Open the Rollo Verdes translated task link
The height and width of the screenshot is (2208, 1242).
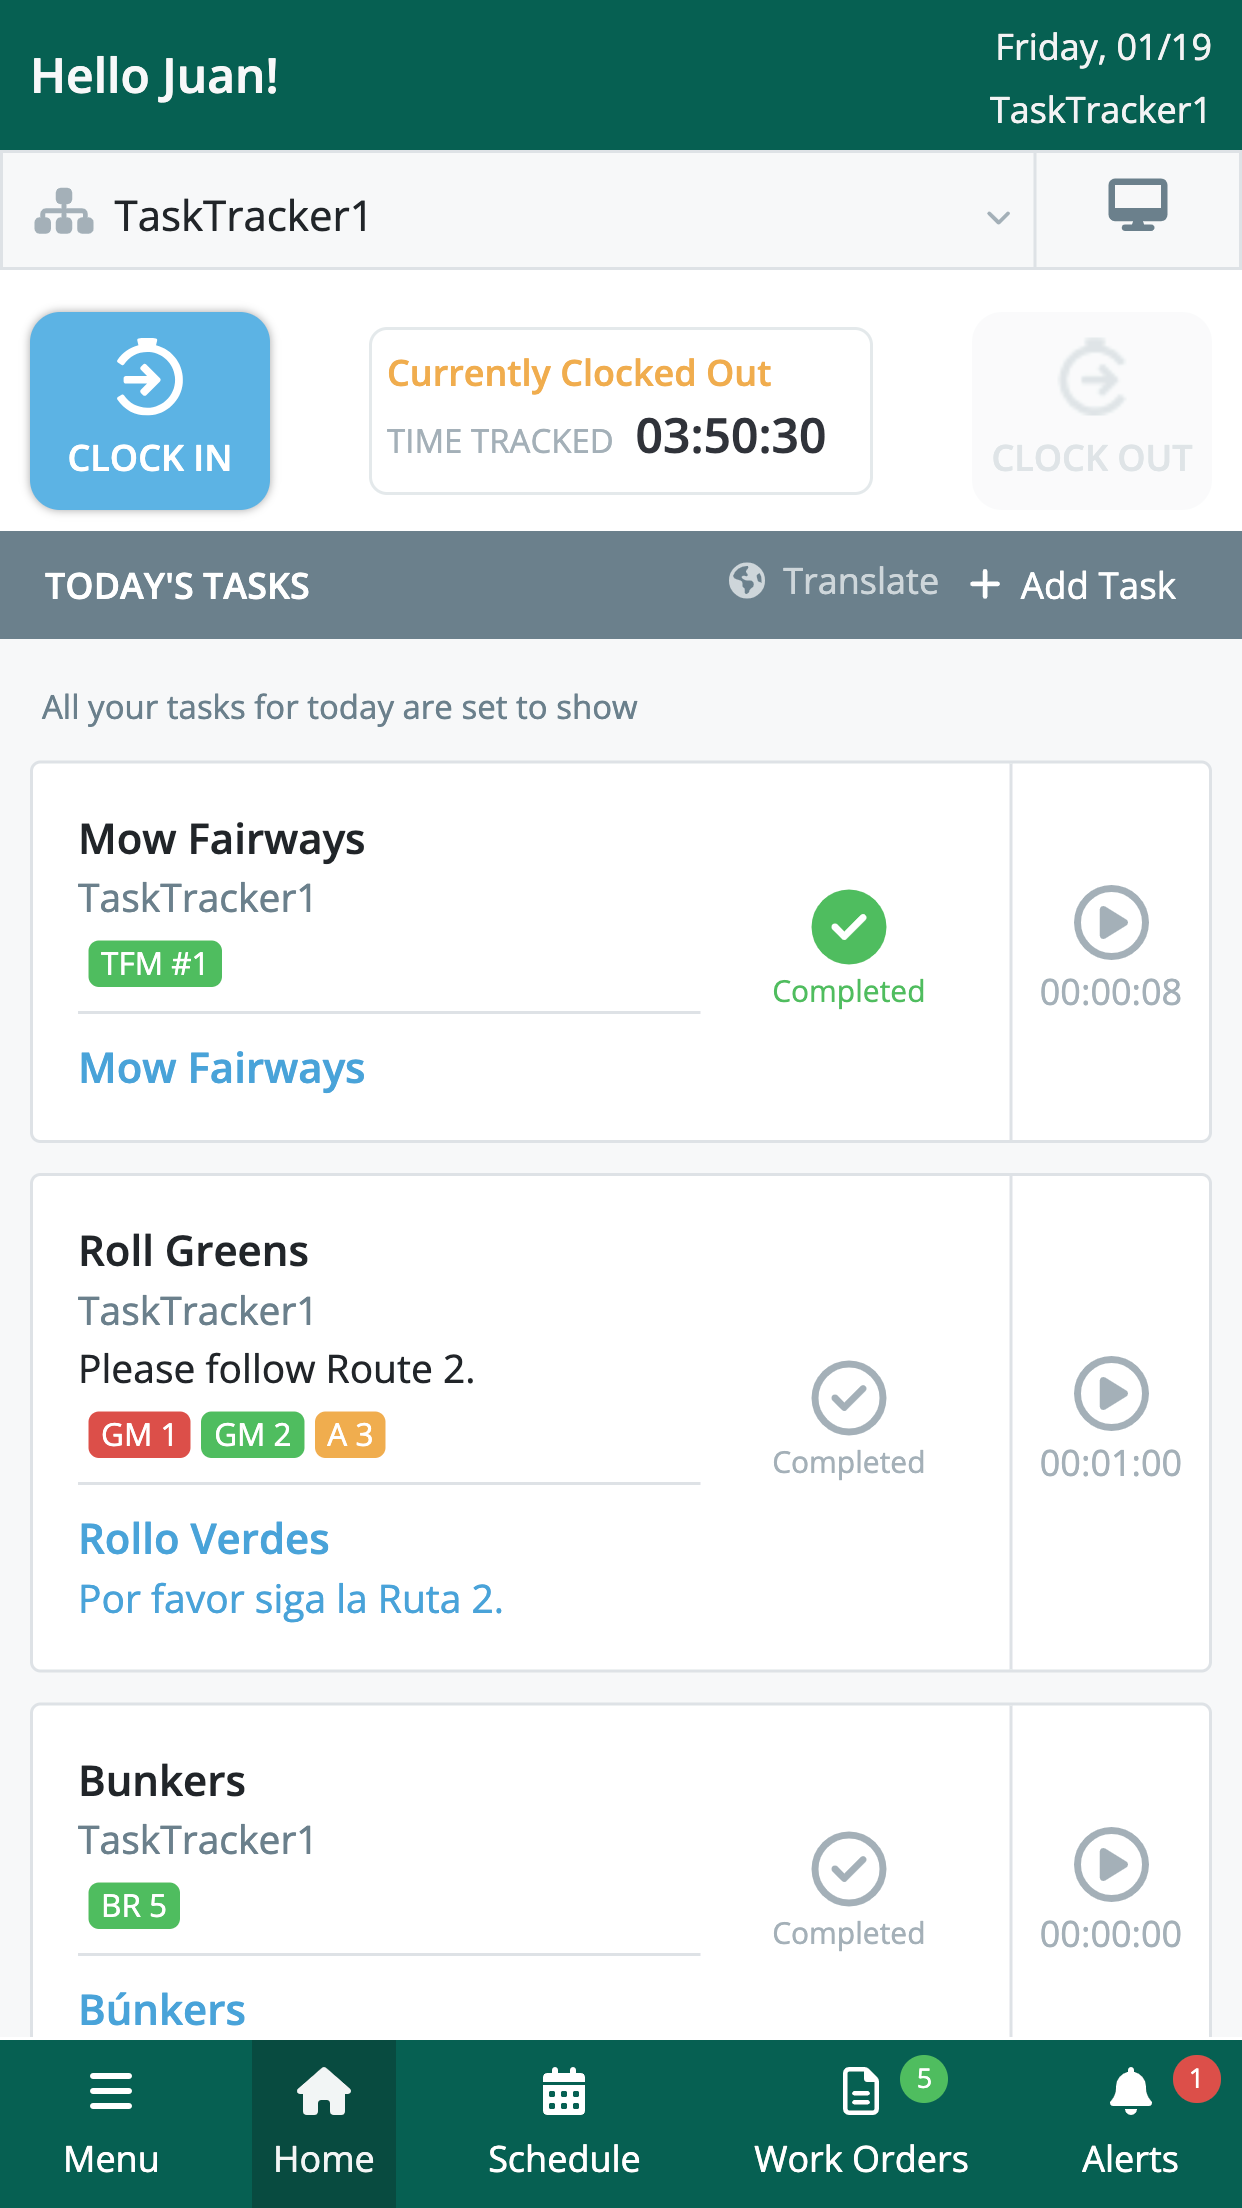[204, 1539]
